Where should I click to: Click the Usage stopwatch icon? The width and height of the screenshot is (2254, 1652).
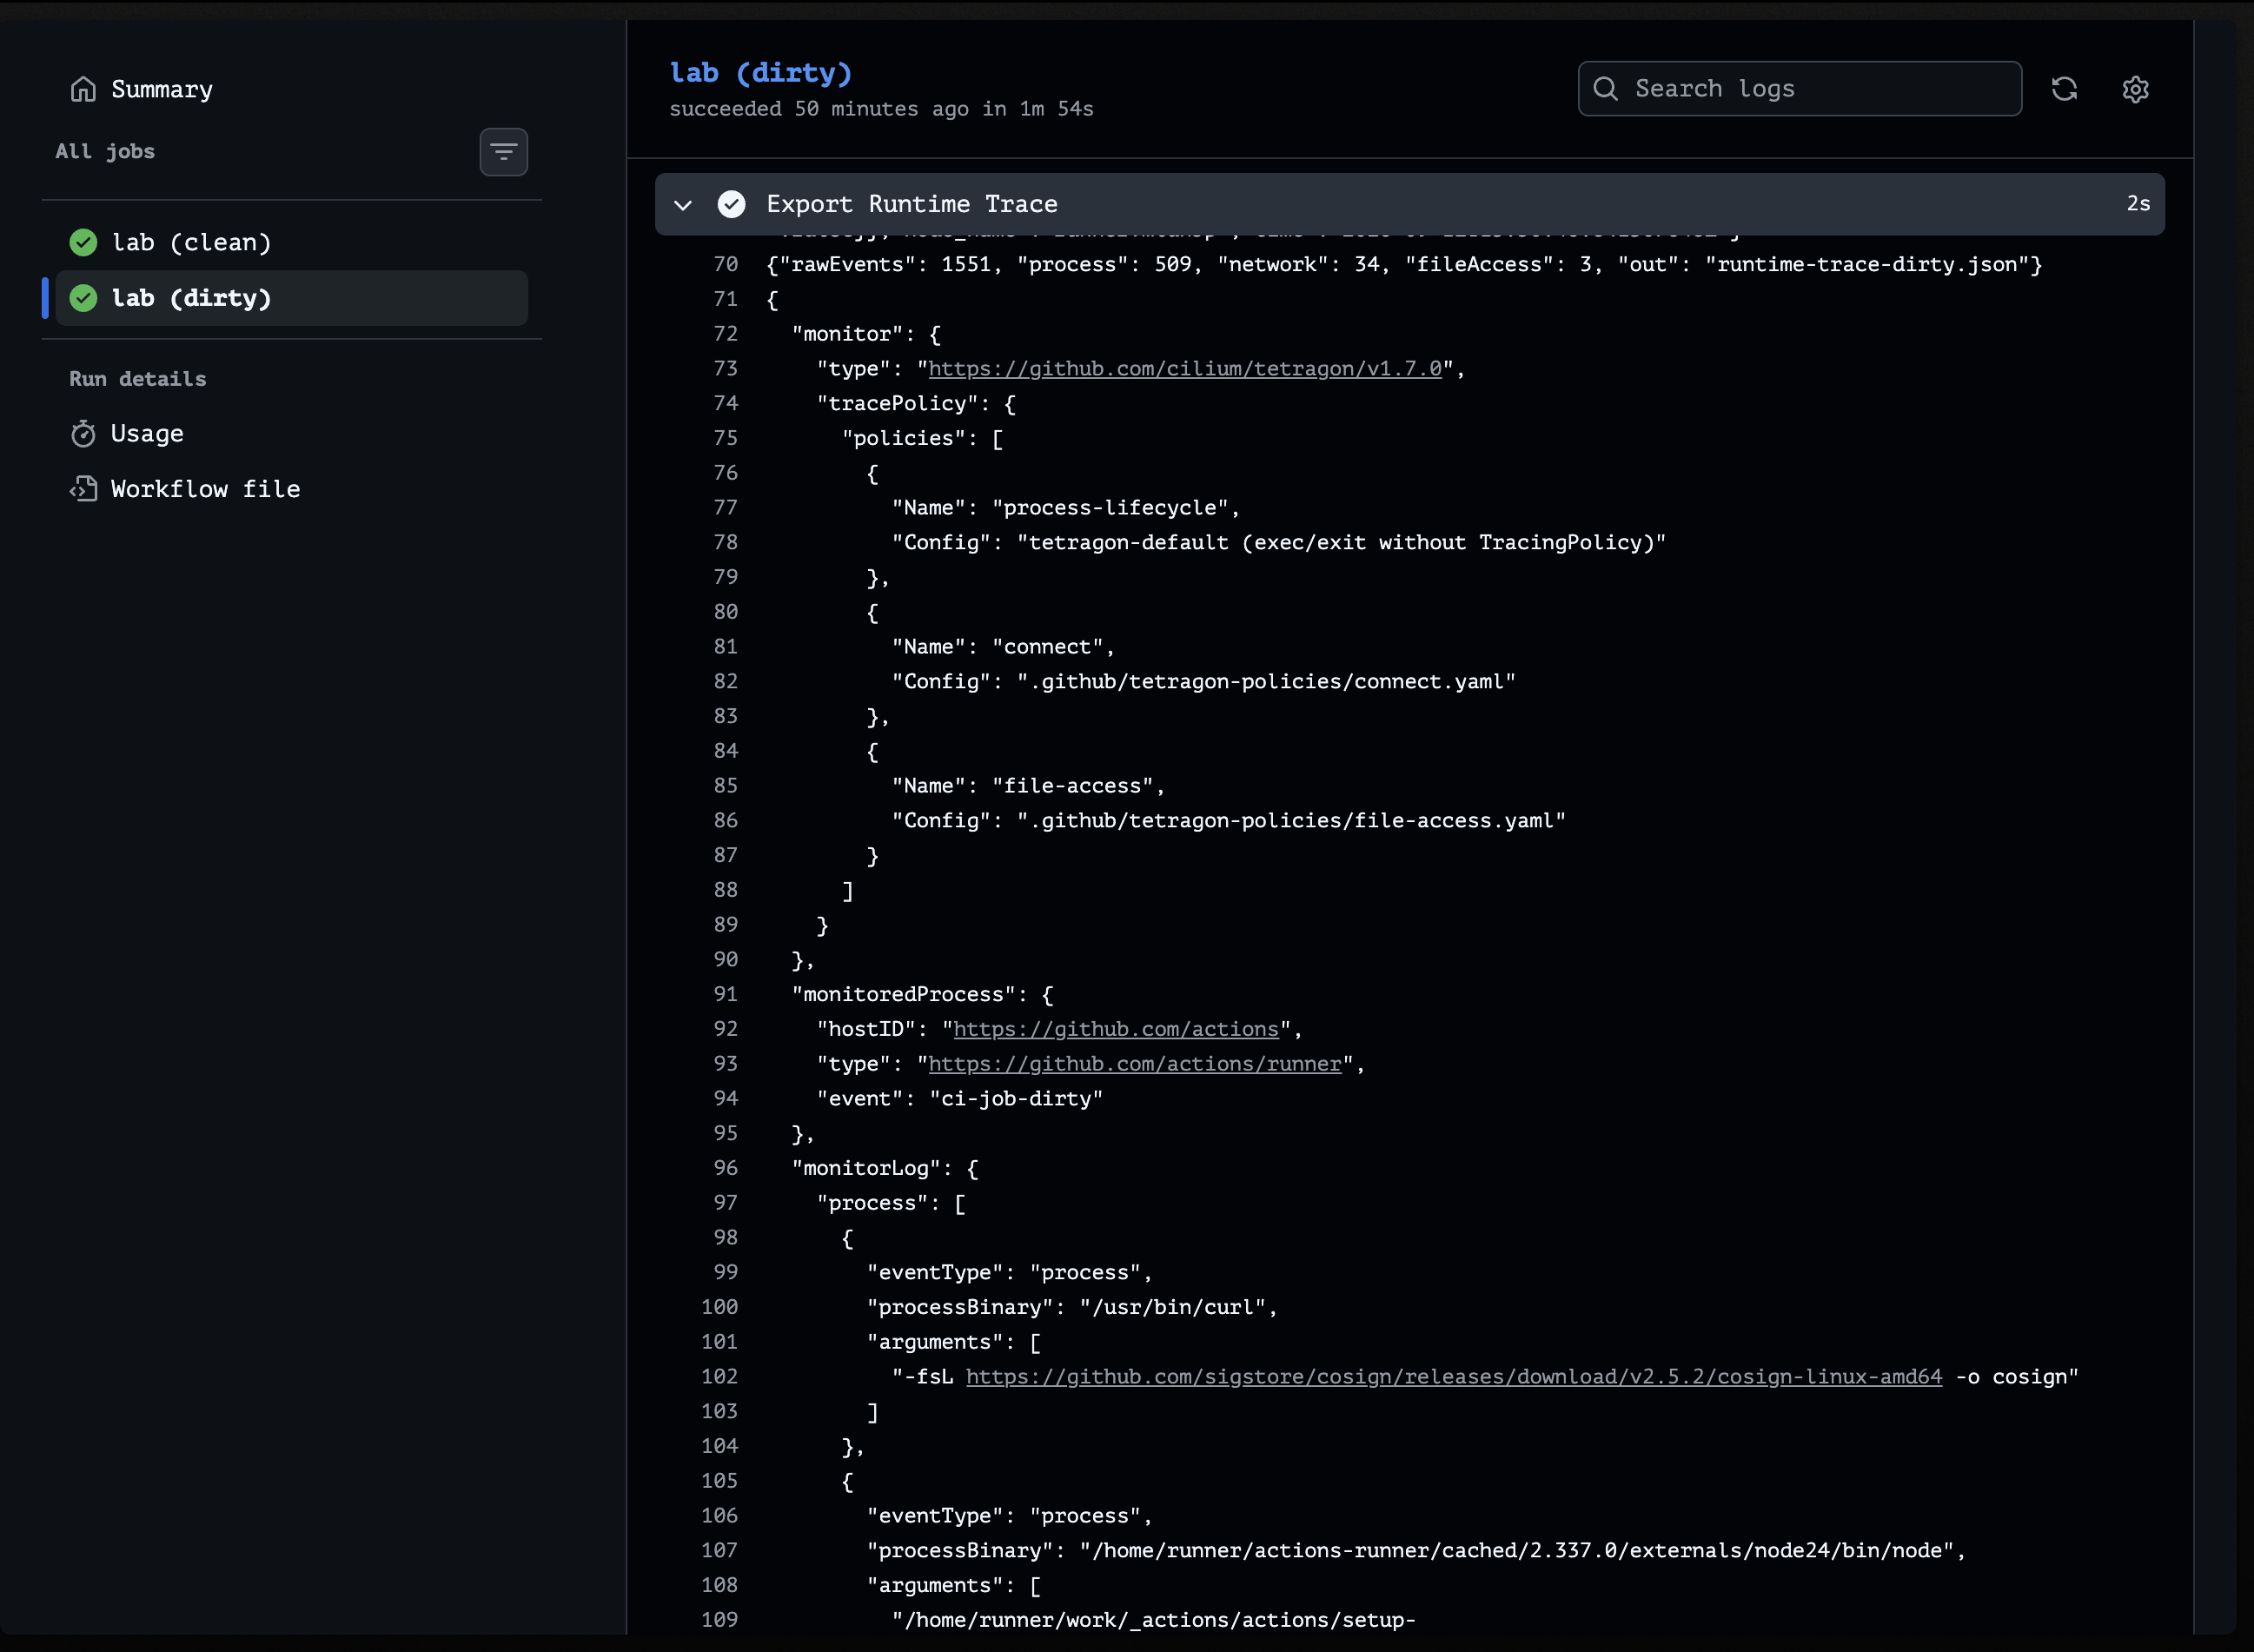point(83,434)
